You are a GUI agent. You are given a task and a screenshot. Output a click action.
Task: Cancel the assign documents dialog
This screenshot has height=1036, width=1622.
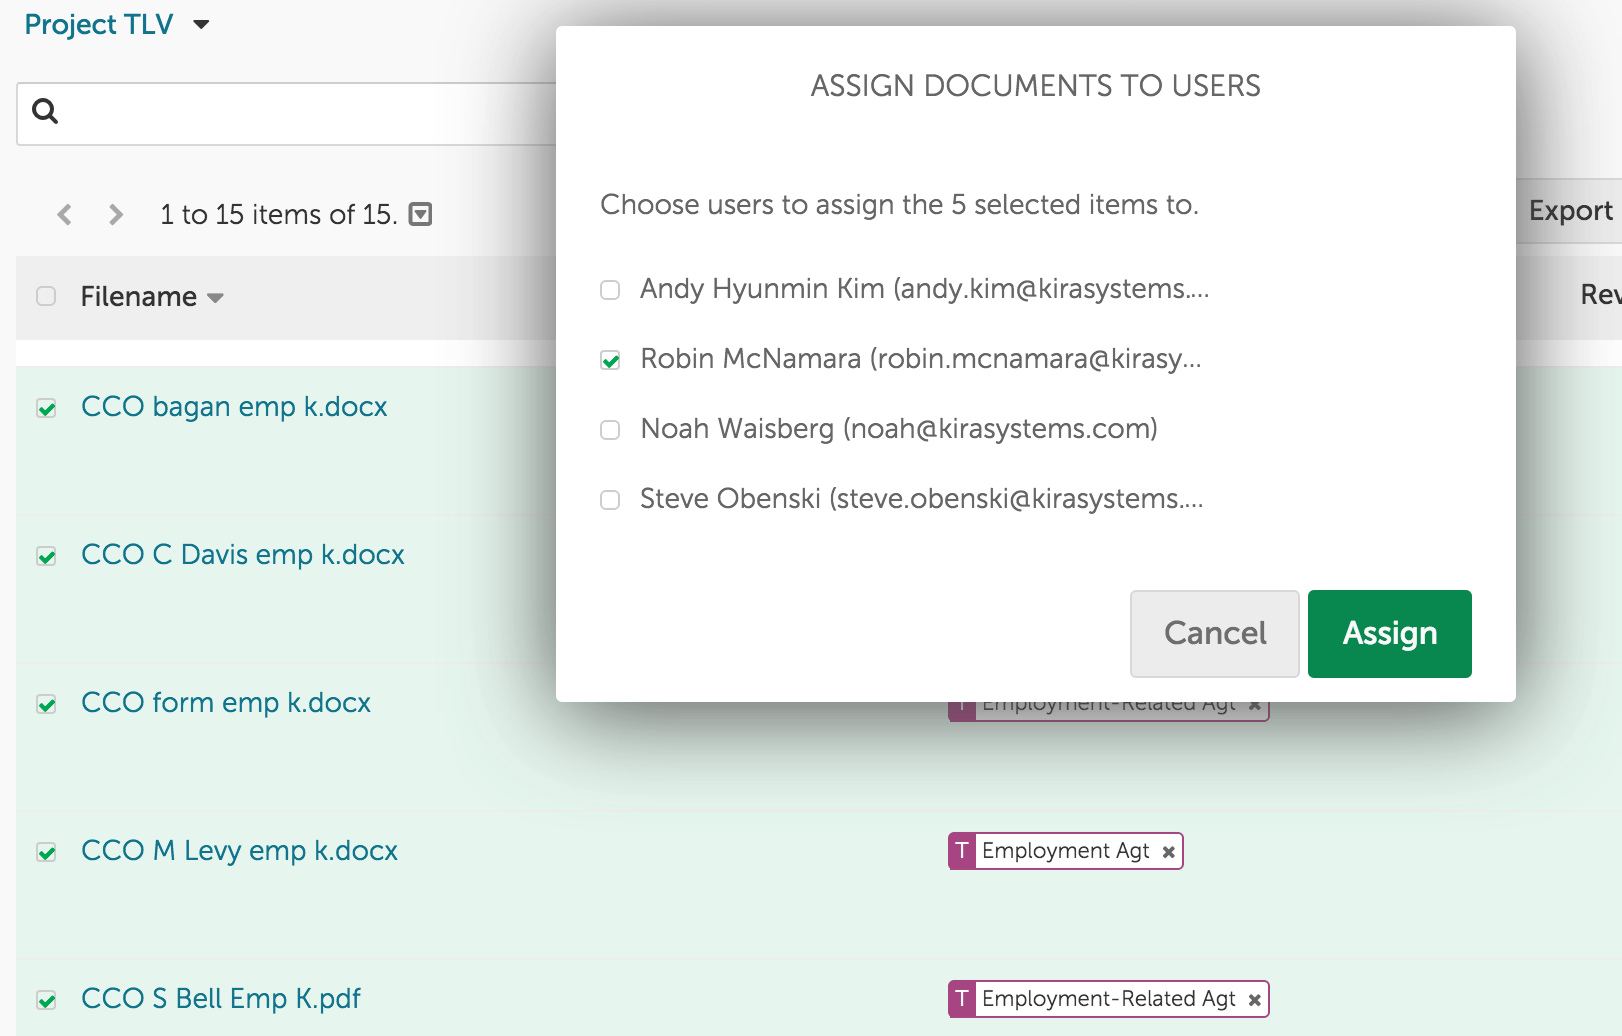(1215, 634)
